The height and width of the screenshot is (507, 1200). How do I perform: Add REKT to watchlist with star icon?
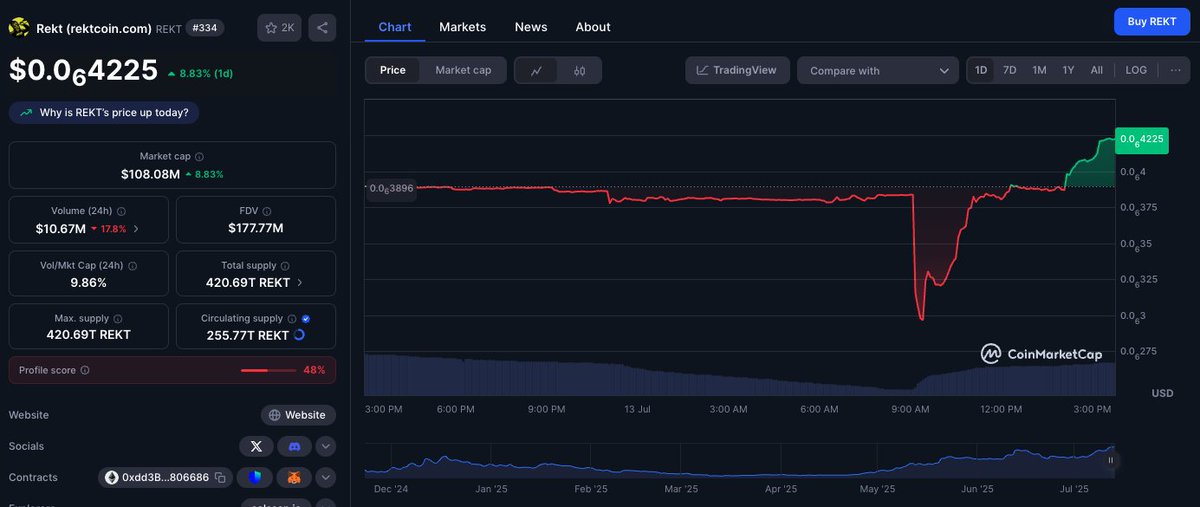point(280,28)
